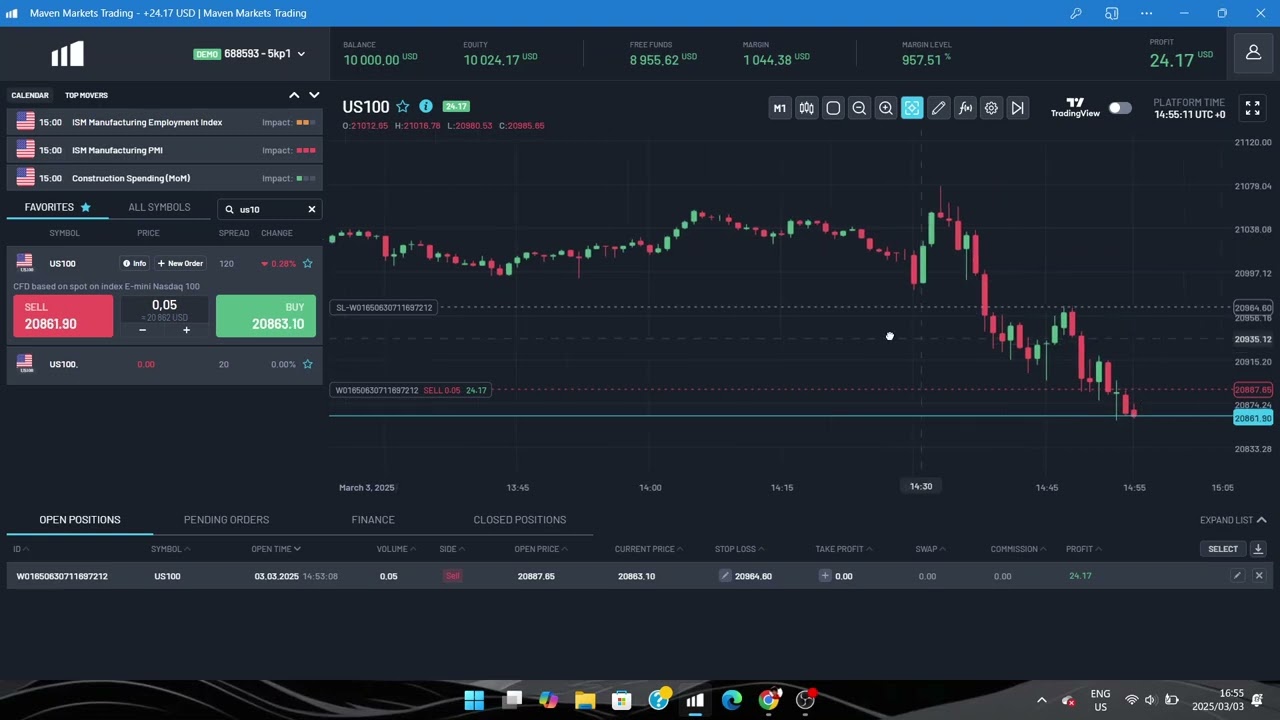Image resolution: width=1280 pixels, height=720 pixels.
Task: Download positions with export icon
Action: 1258,549
